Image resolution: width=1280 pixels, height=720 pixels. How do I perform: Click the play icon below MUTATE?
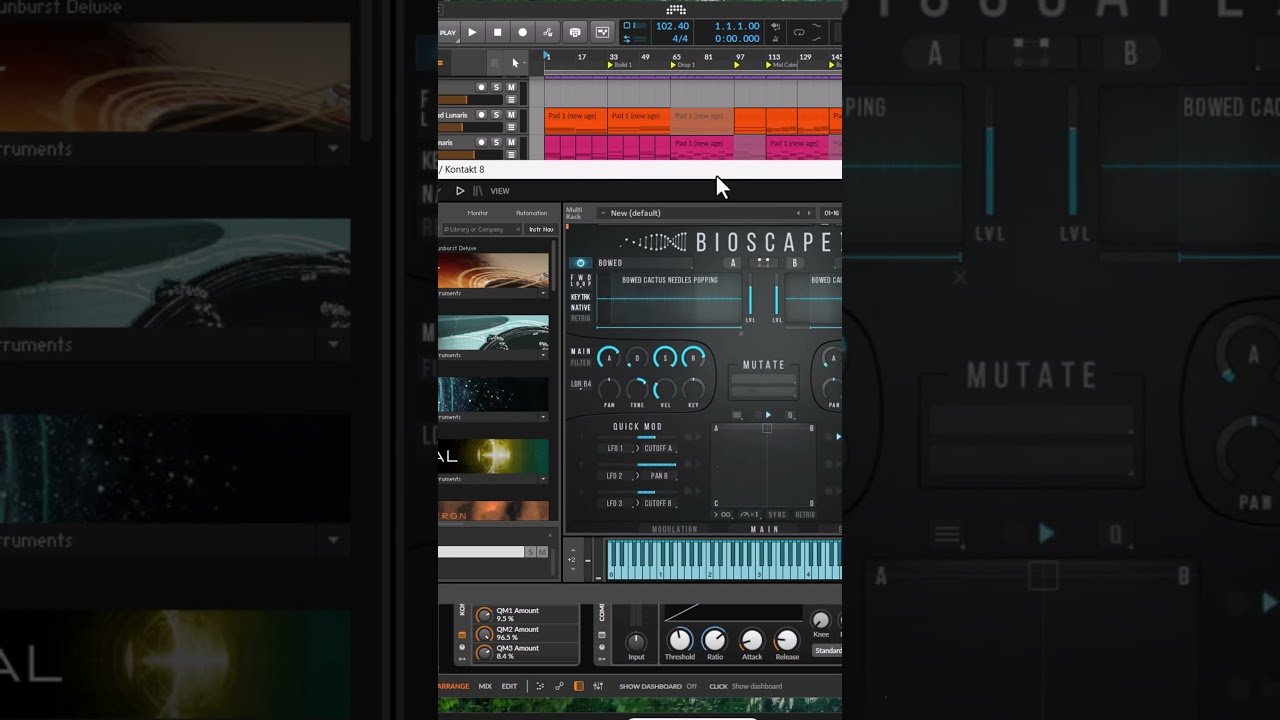pyautogui.click(x=768, y=415)
